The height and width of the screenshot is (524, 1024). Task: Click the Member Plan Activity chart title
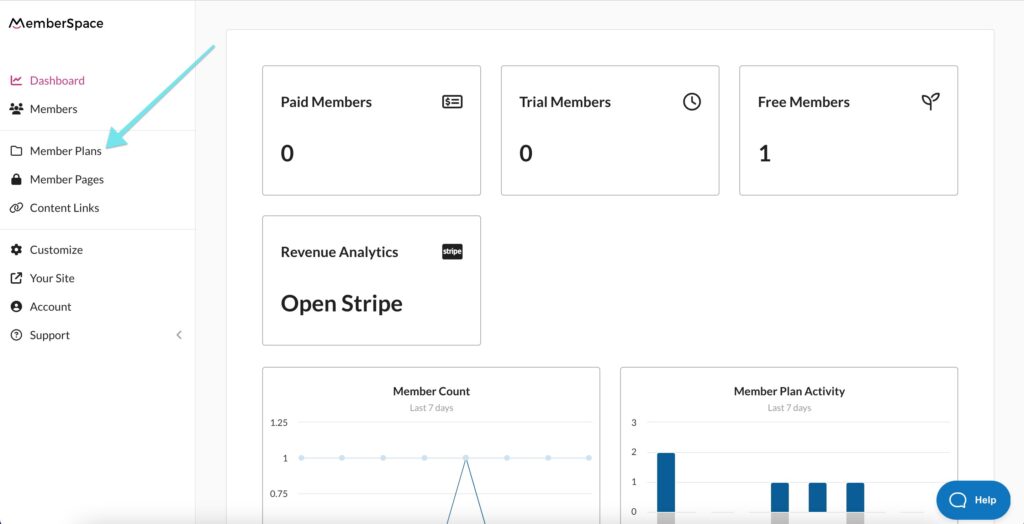789,391
